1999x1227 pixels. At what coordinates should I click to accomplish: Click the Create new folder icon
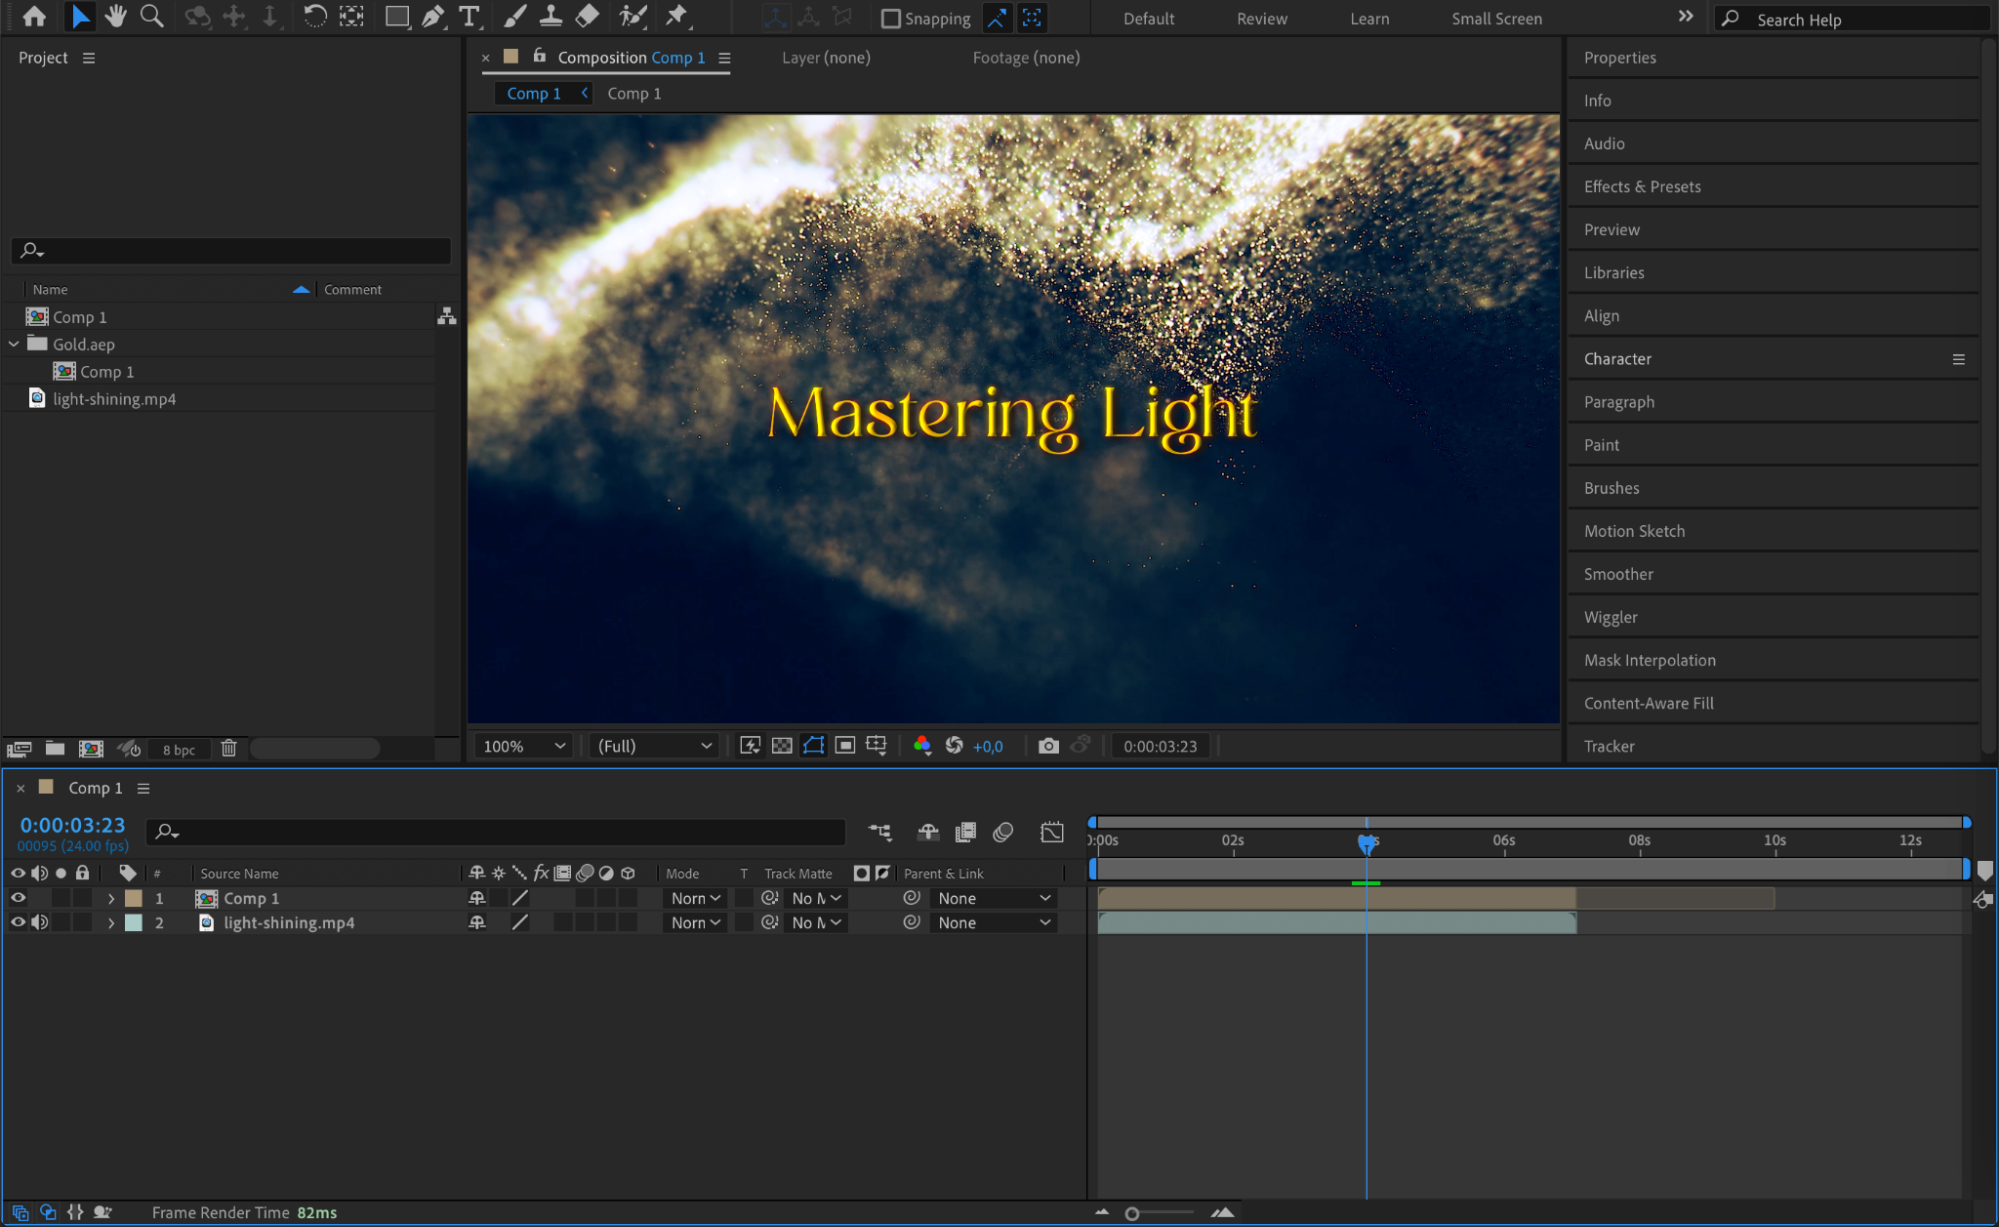[55, 748]
